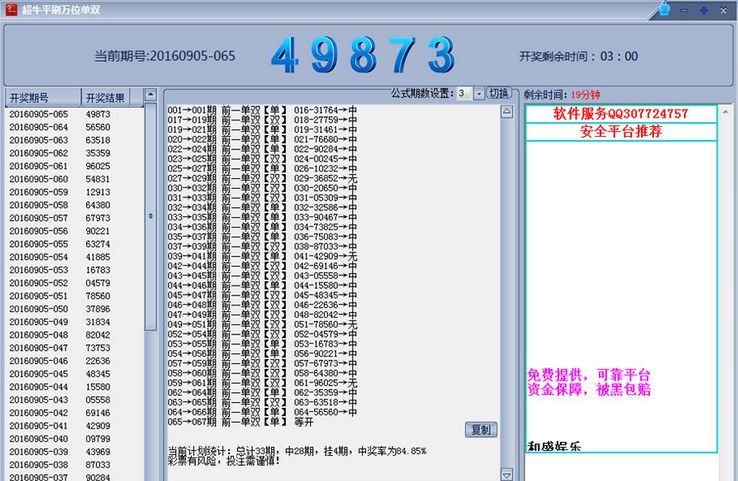Click the red app logo in title bar

point(11,9)
